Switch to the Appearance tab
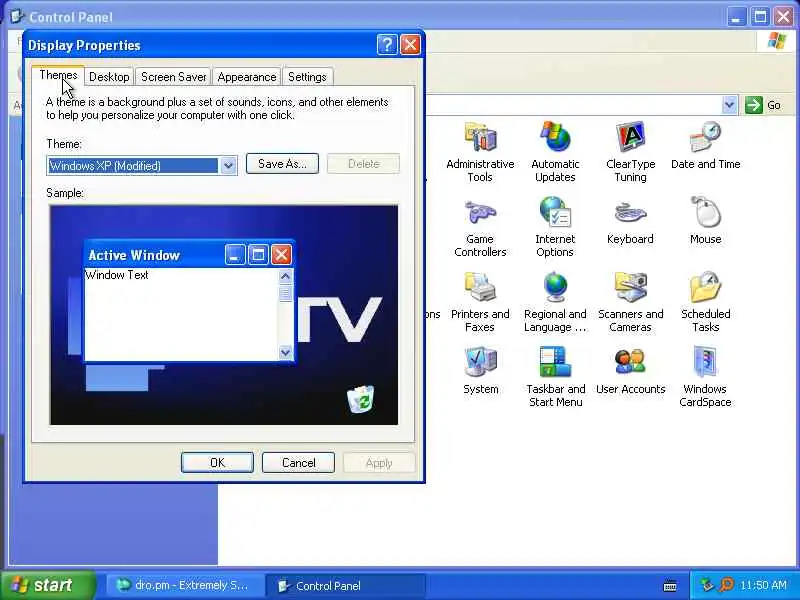Viewport: 800px width, 600px height. (247, 77)
